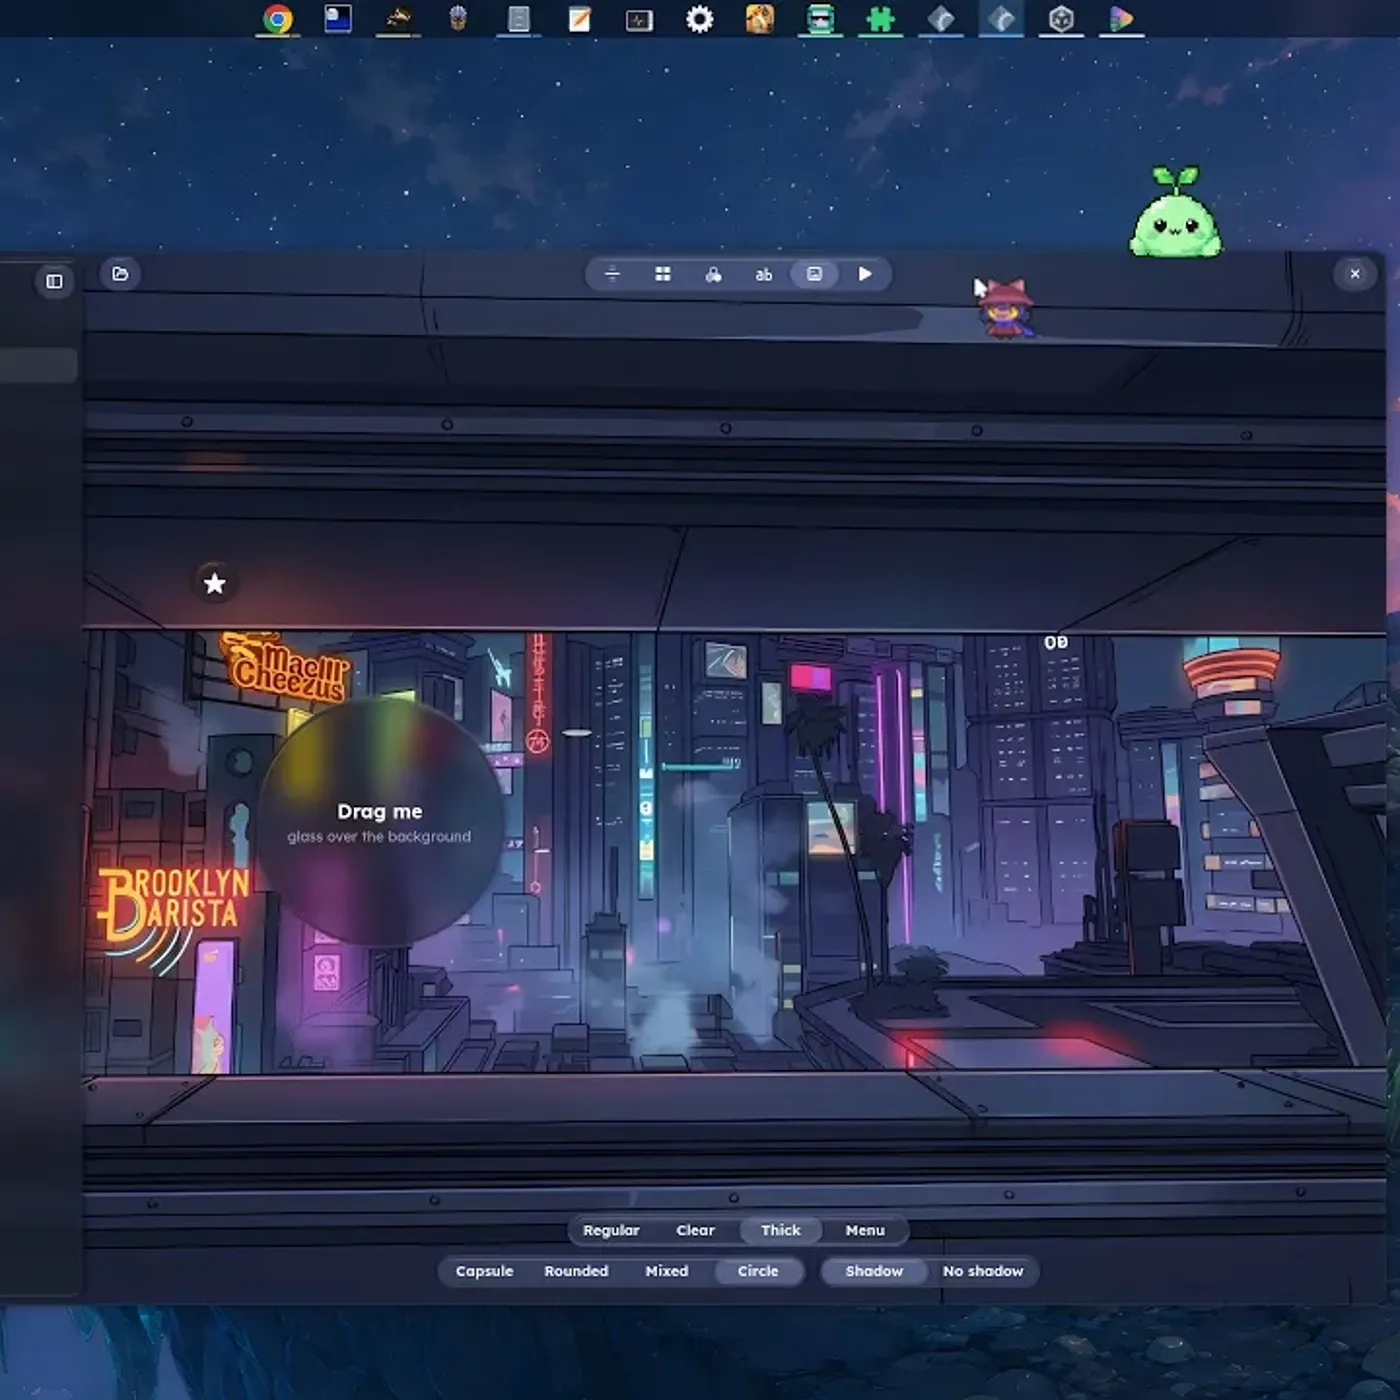Screen dimensions: 1400x1400
Task: Set shape to Circle
Action: [758, 1271]
